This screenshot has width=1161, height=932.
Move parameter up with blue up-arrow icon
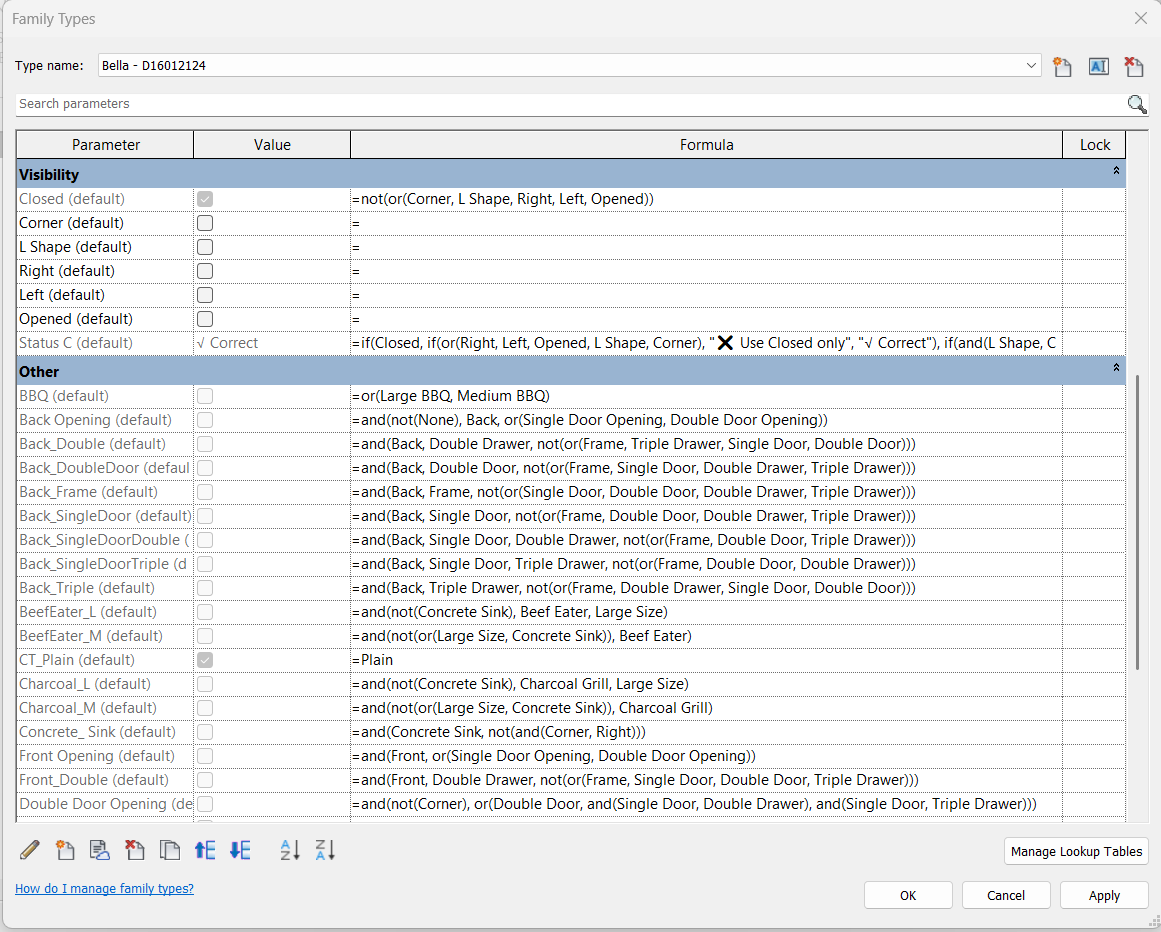pos(205,850)
